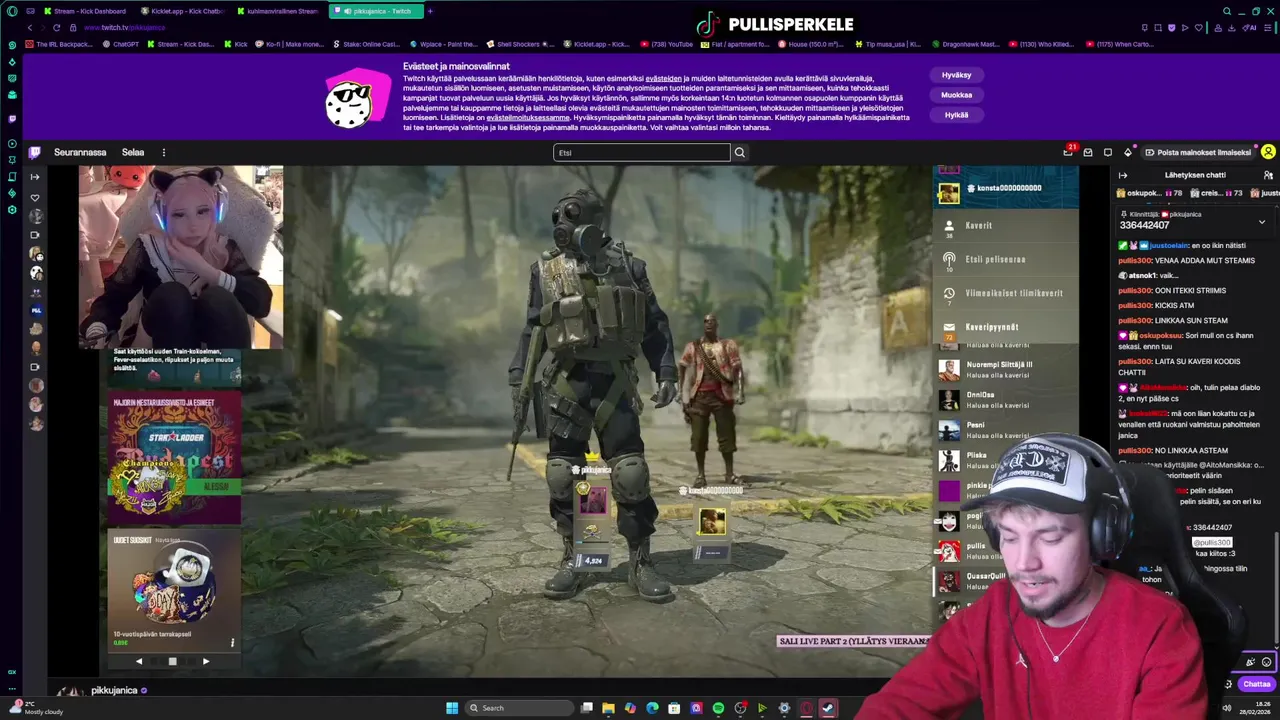Screen dimensions: 1280x720
Task: Open Stake: Online Casino bookmark
Action: tap(365, 44)
